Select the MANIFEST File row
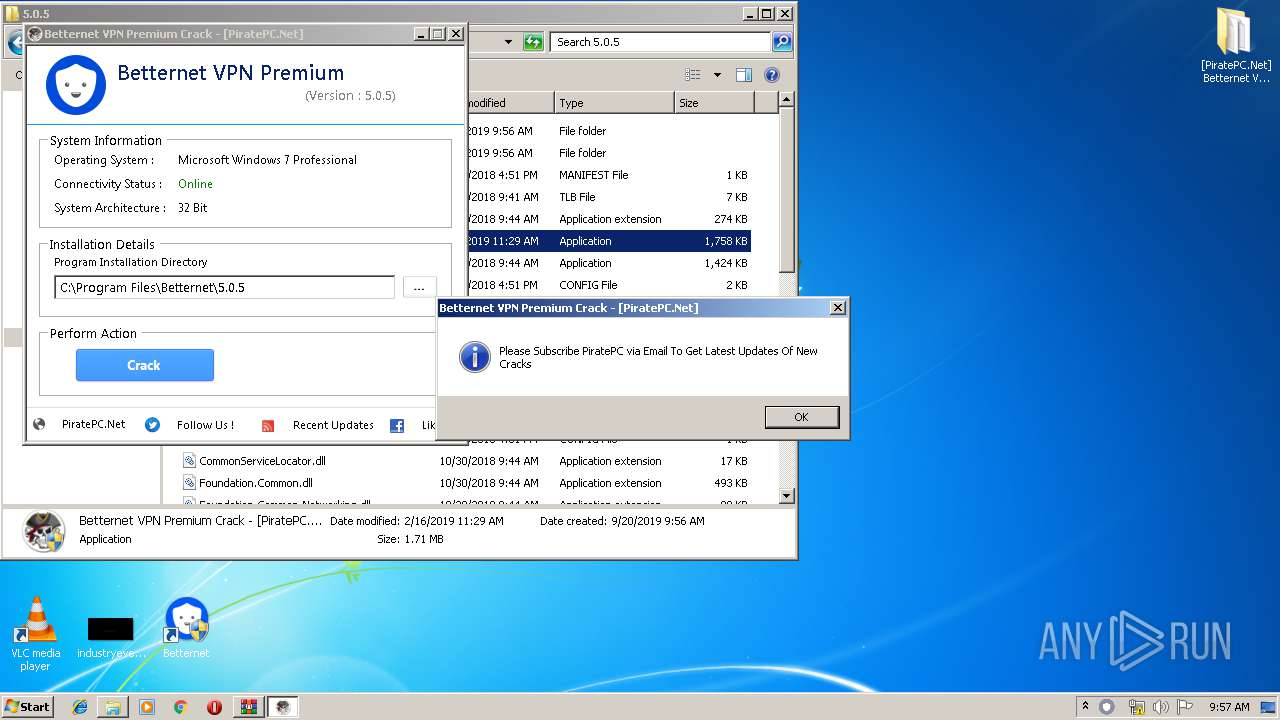The height and width of the screenshot is (720, 1280). pyautogui.click(x=608, y=175)
